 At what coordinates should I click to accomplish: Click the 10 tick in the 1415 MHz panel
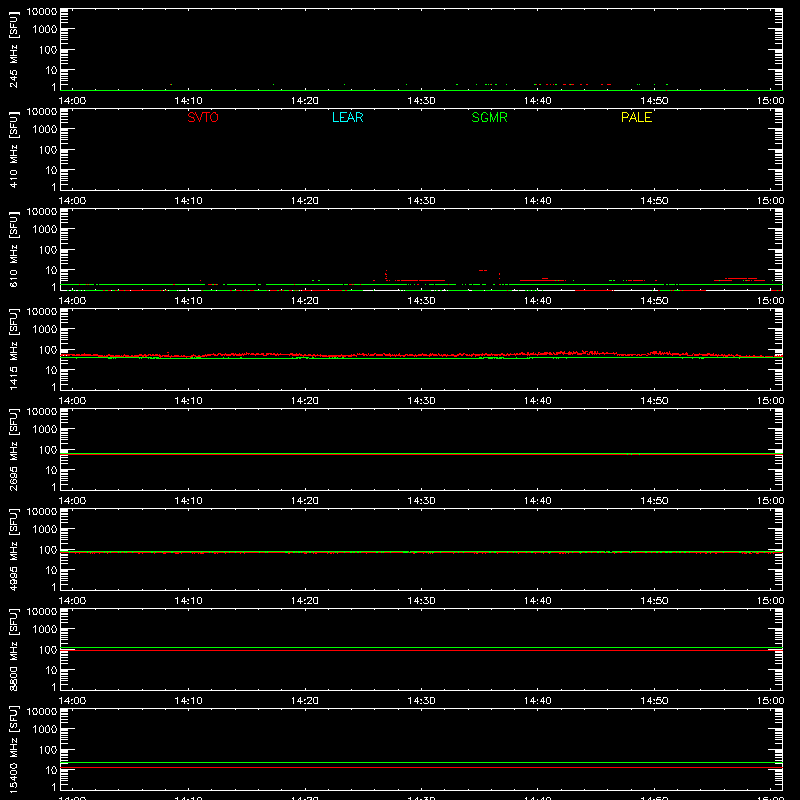(x=51, y=370)
